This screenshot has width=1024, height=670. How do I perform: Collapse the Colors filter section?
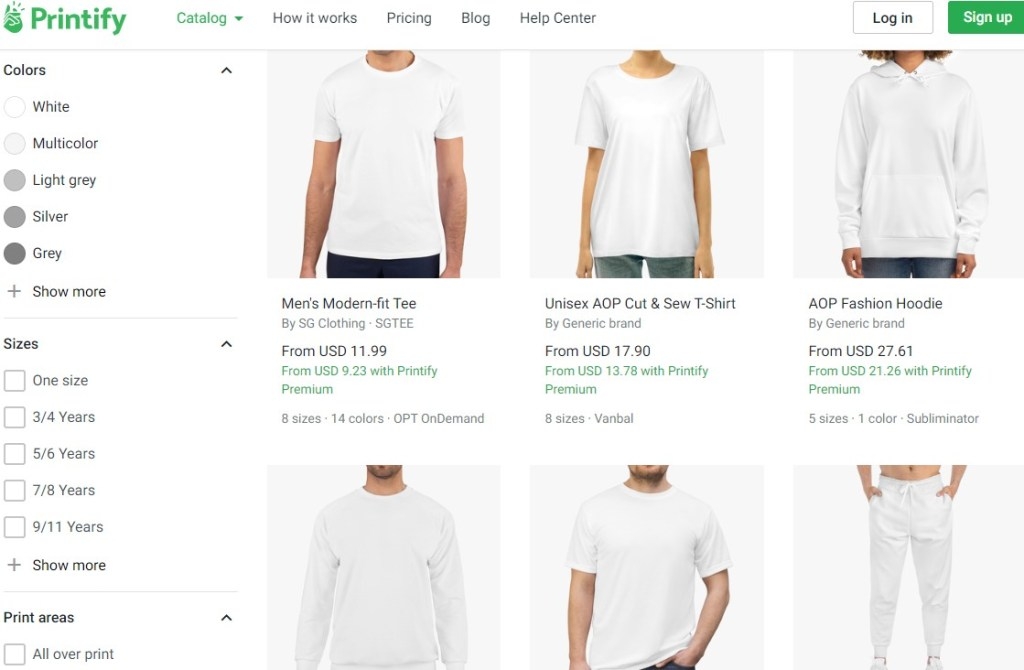click(x=226, y=71)
